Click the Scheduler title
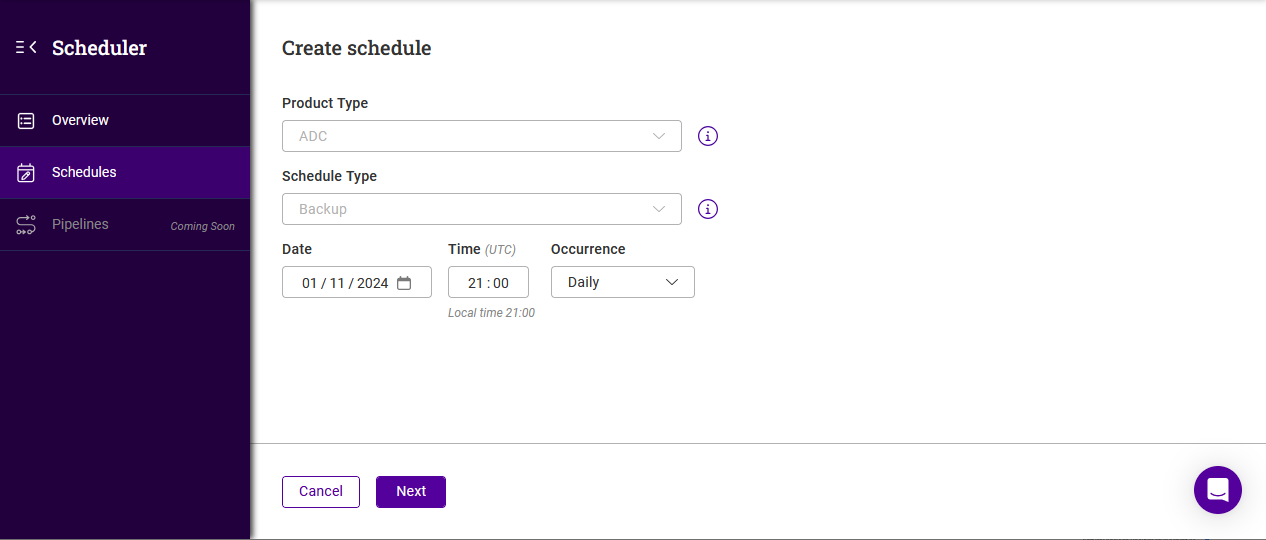The height and width of the screenshot is (540, 1266). pos(99,48)
